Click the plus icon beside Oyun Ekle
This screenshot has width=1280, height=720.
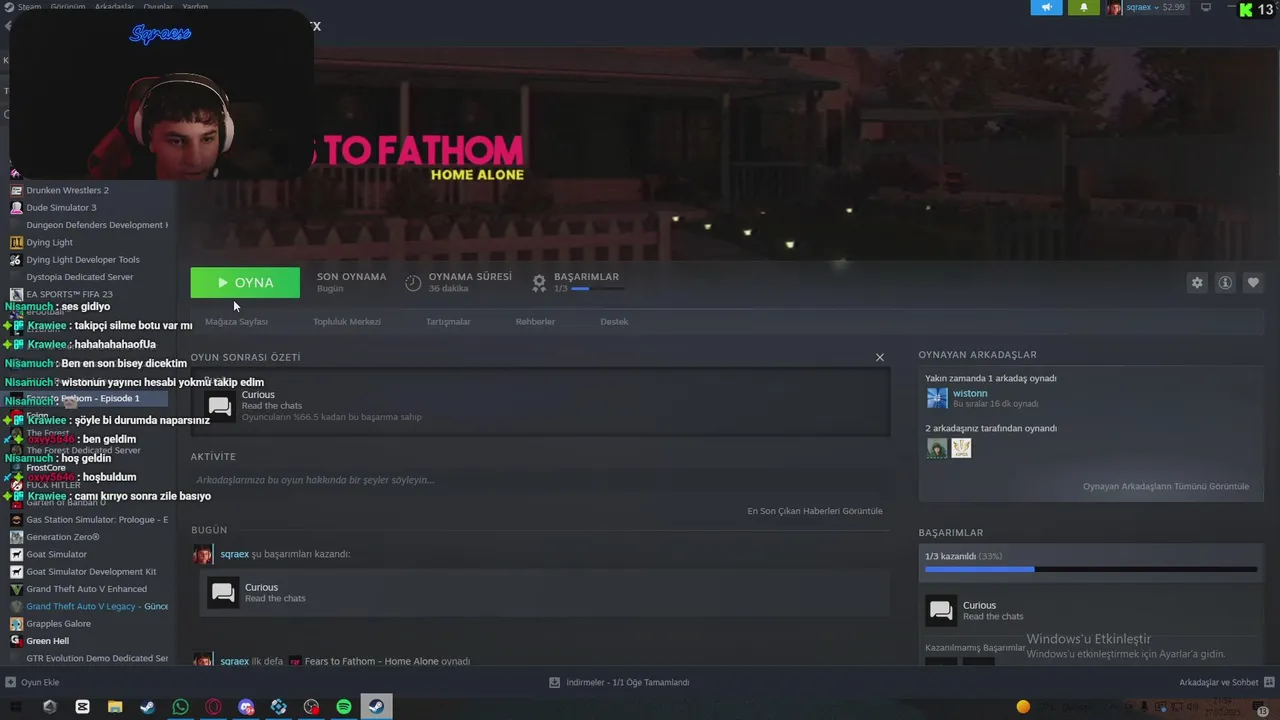point(10,682)
